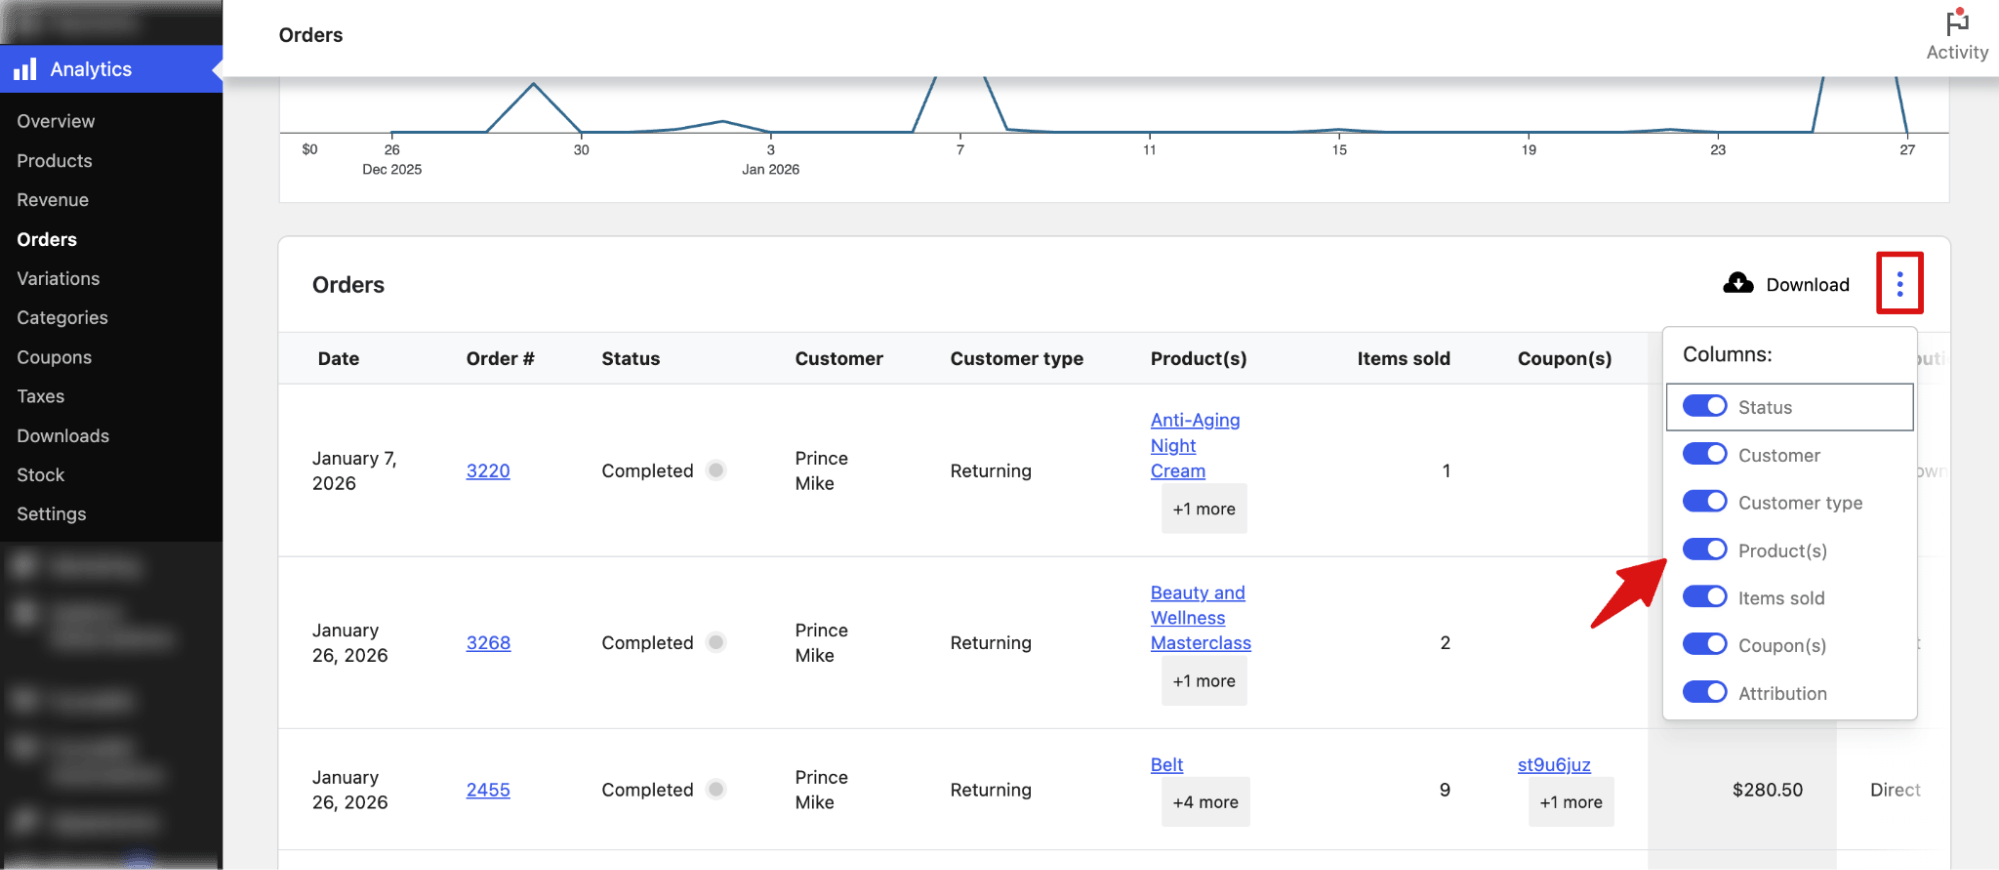Image resolution: width=1999 pixels, height=870 pixels.
Task: Open Beauty and Wellness Masterclass link
Action: click(x=1200, y=617)
